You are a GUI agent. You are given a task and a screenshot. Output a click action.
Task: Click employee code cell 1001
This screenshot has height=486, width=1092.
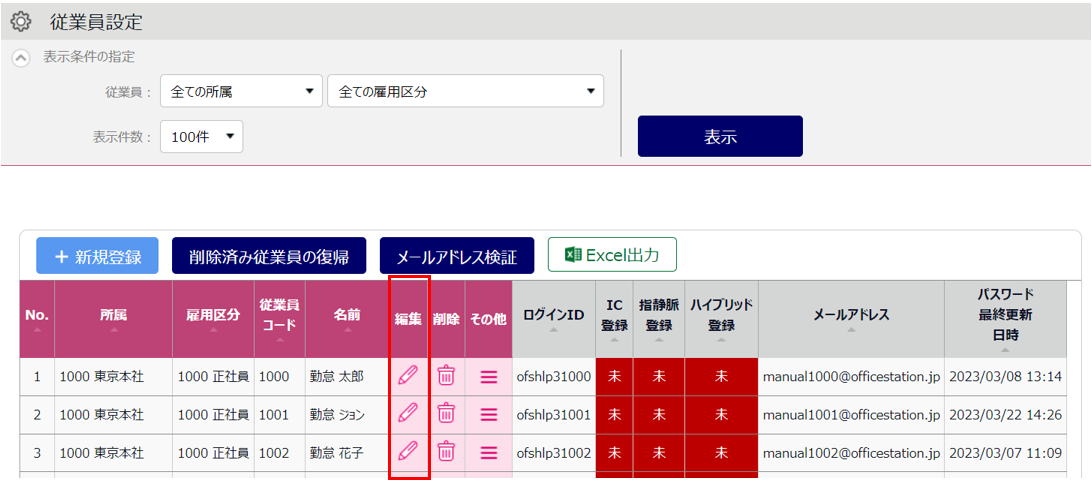pyautogui.click(x=279, y=414)
